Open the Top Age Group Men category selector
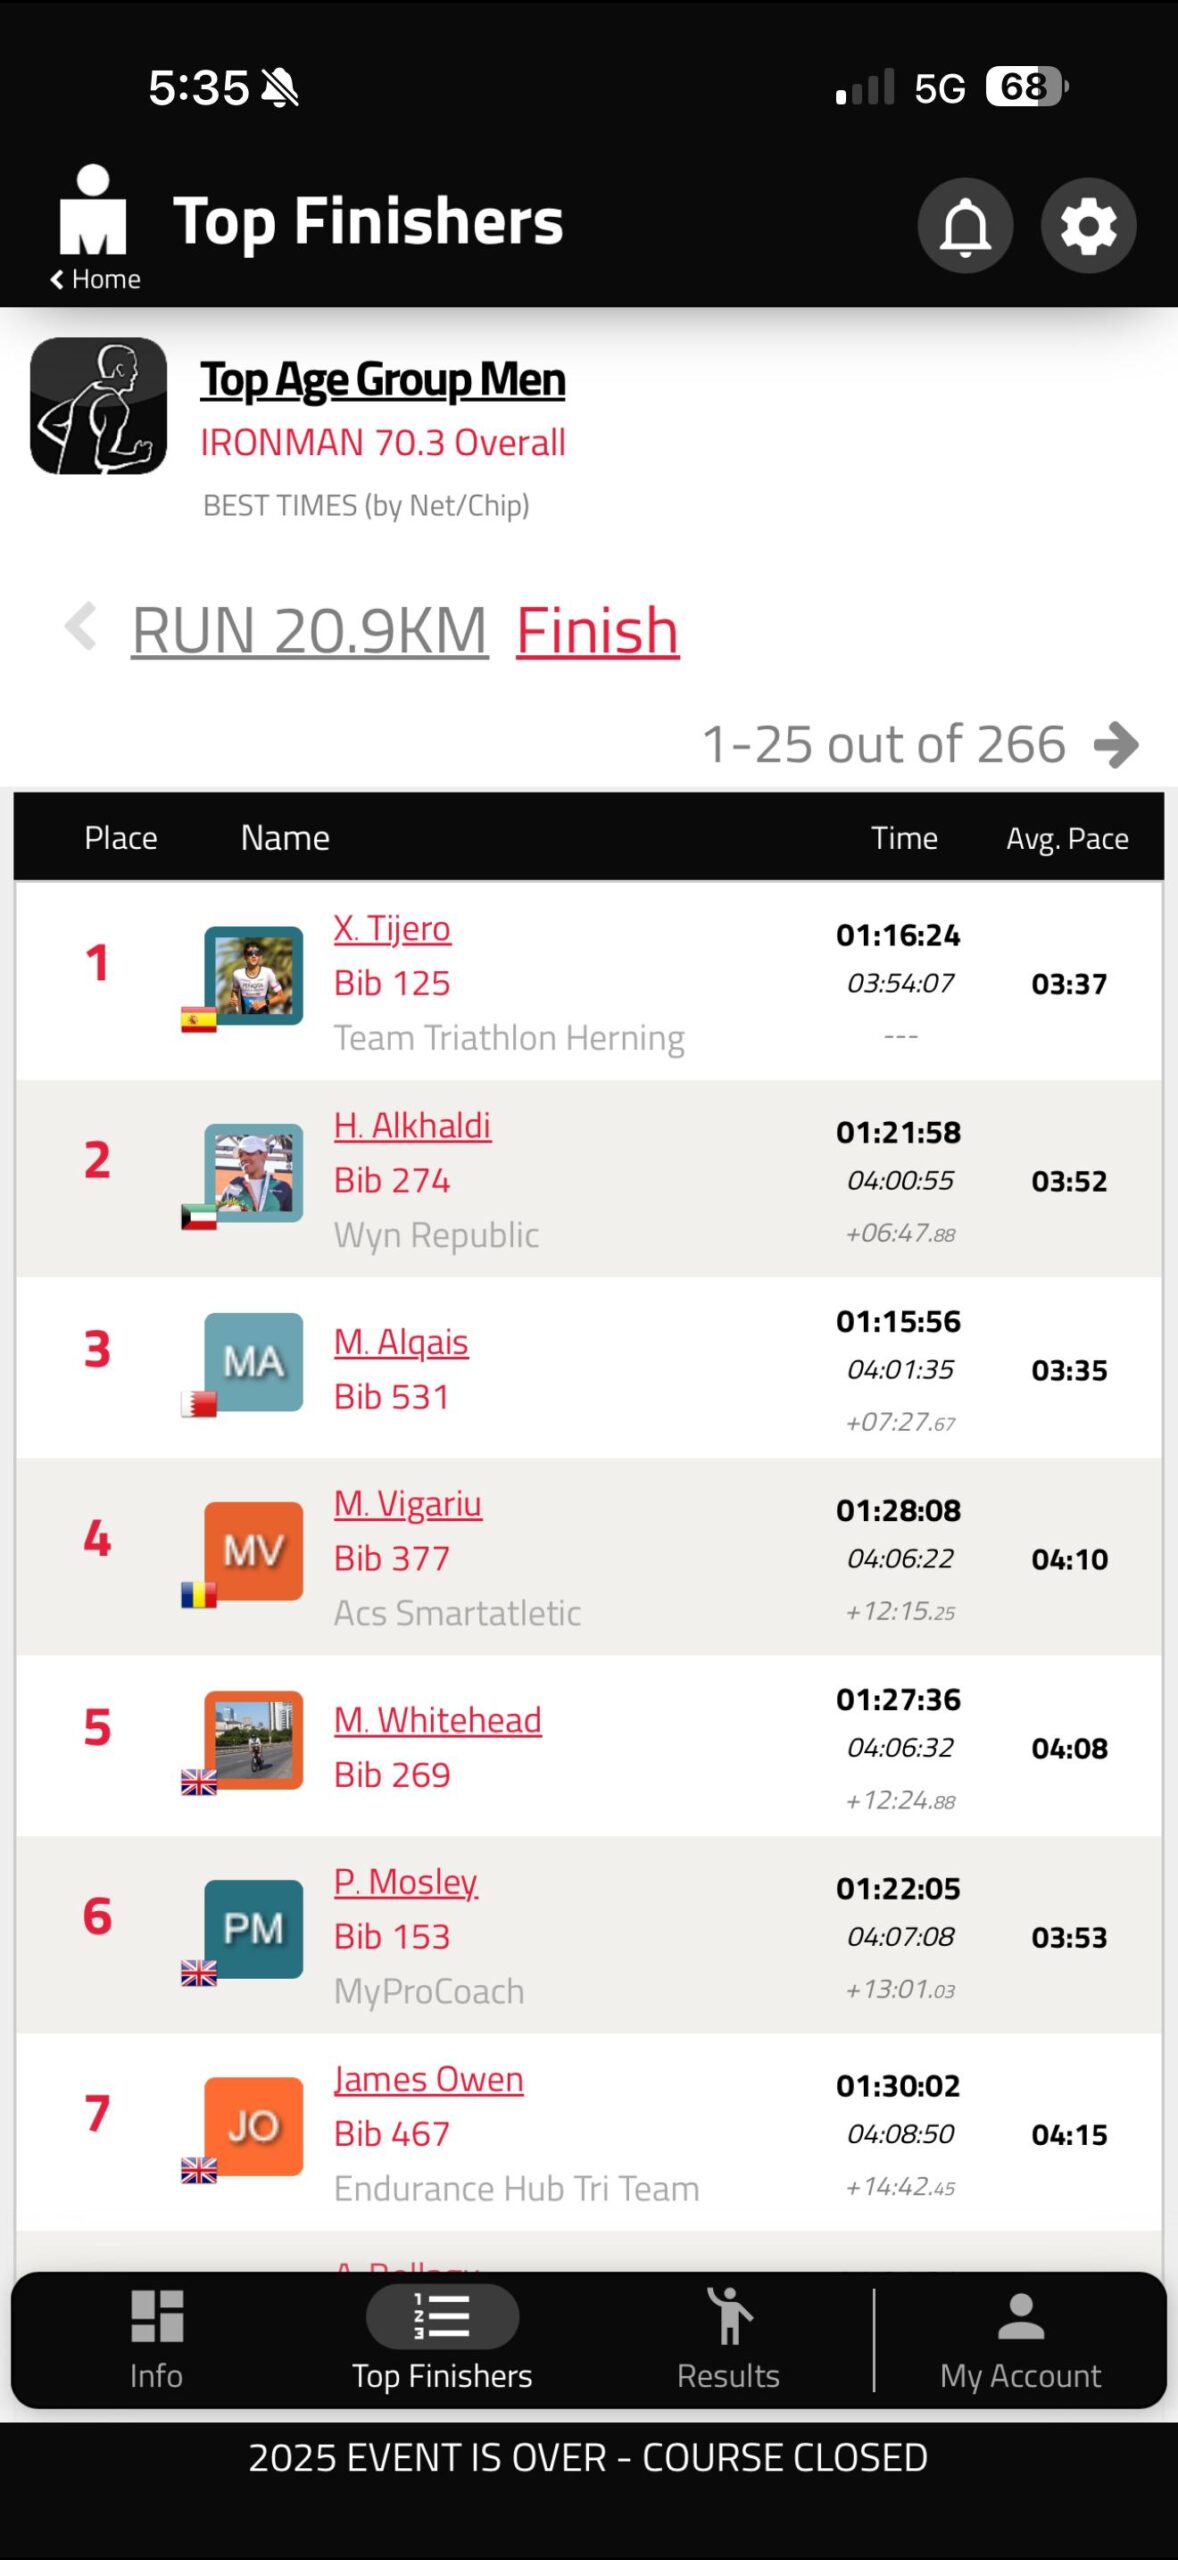Screen dimensions: 1178x2560 tap(383, 380)
